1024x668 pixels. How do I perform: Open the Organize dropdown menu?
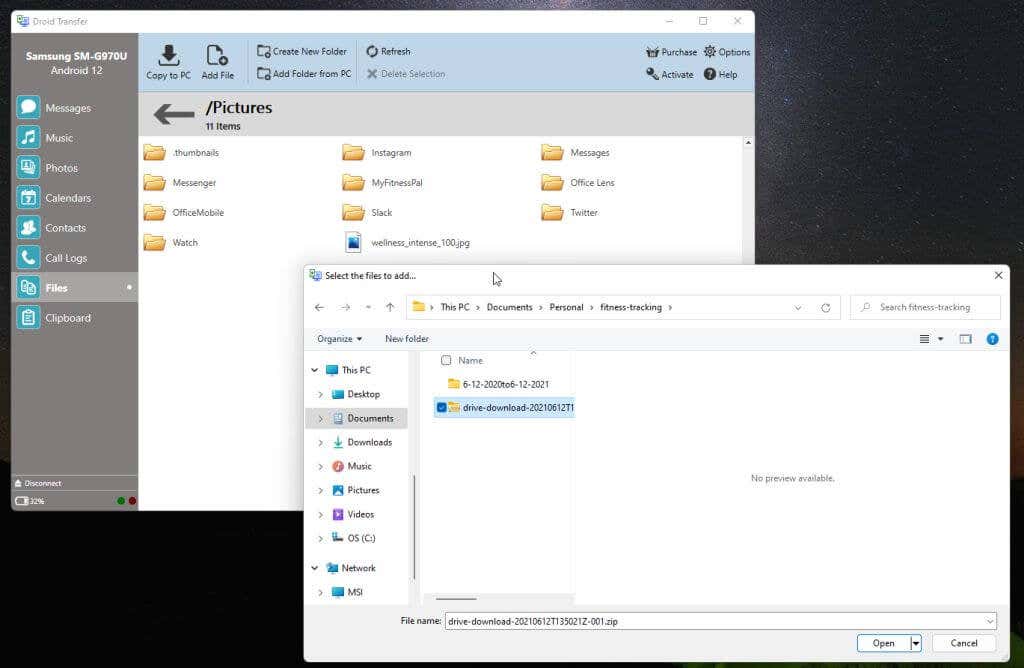pos(339,339)
